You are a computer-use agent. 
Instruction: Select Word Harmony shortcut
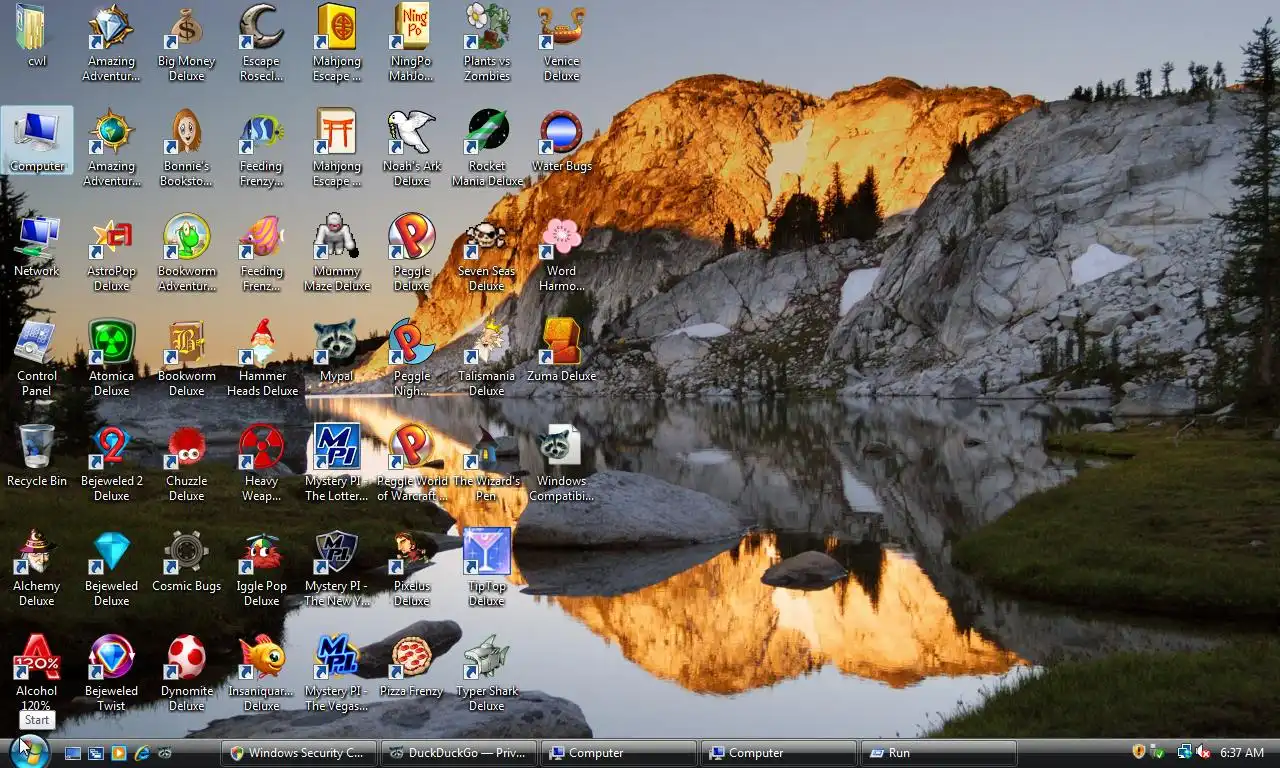[562, 253]
